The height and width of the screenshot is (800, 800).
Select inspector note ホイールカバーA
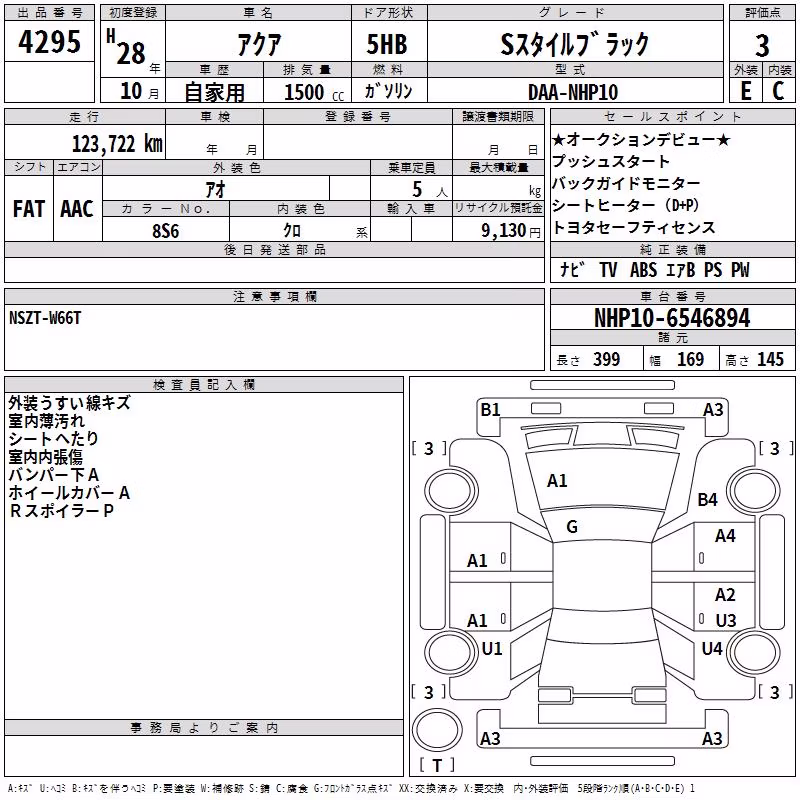(69, 492)
